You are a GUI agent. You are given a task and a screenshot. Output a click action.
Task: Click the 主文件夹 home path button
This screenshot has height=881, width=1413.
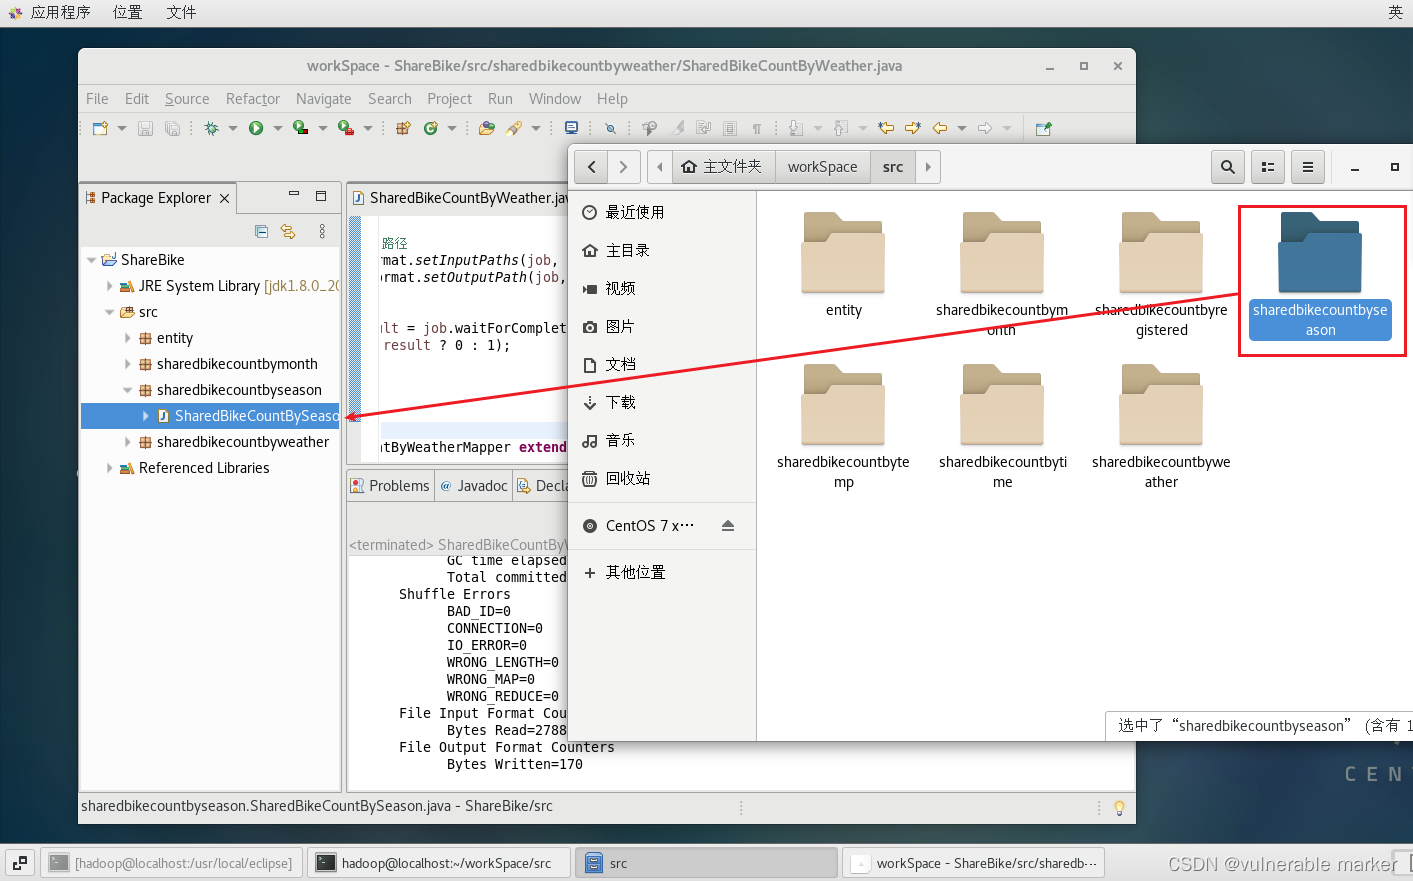[722, 167]
